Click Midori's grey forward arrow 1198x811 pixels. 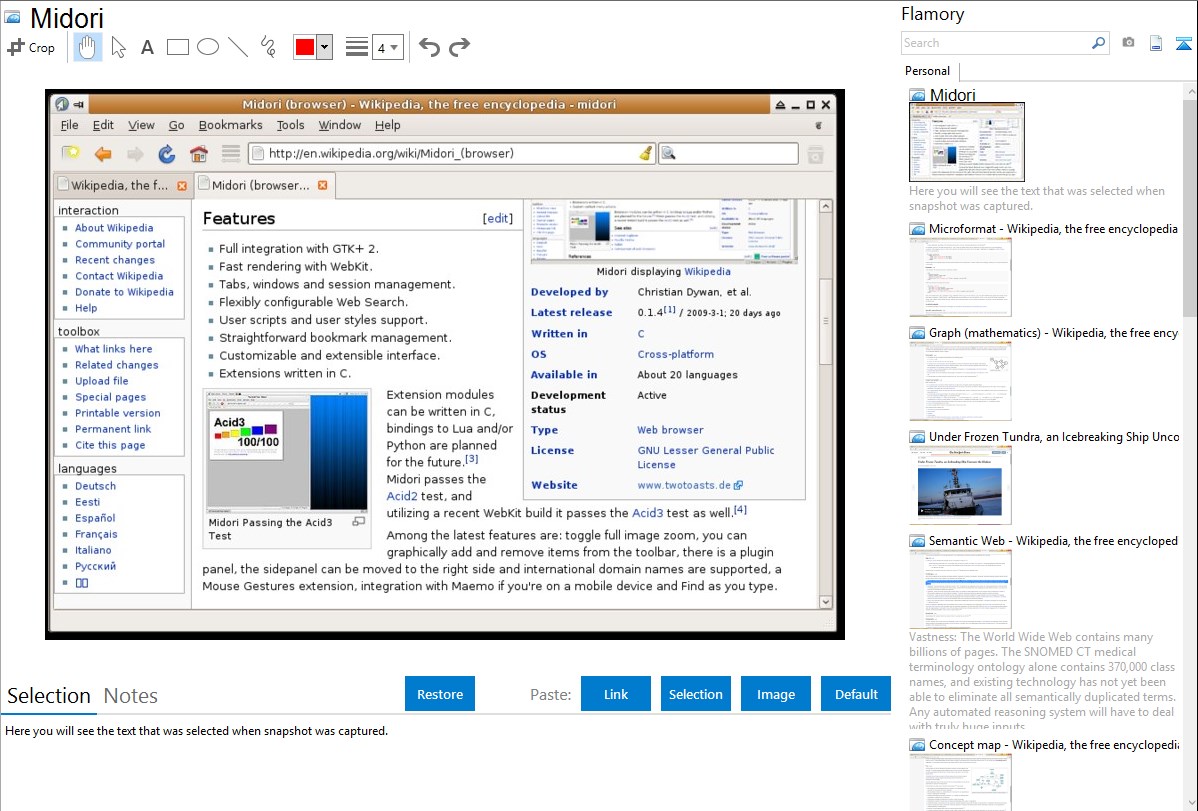click(x=135, y=154)
